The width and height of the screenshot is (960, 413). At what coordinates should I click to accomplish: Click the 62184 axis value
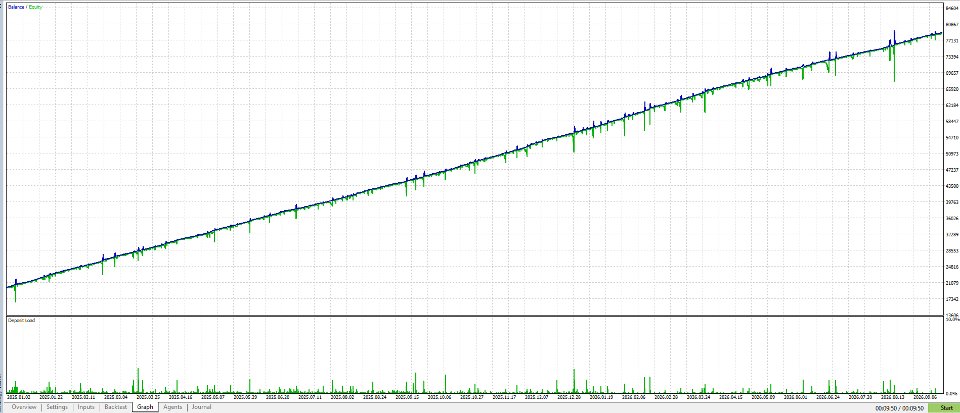(x=951, y=105)
